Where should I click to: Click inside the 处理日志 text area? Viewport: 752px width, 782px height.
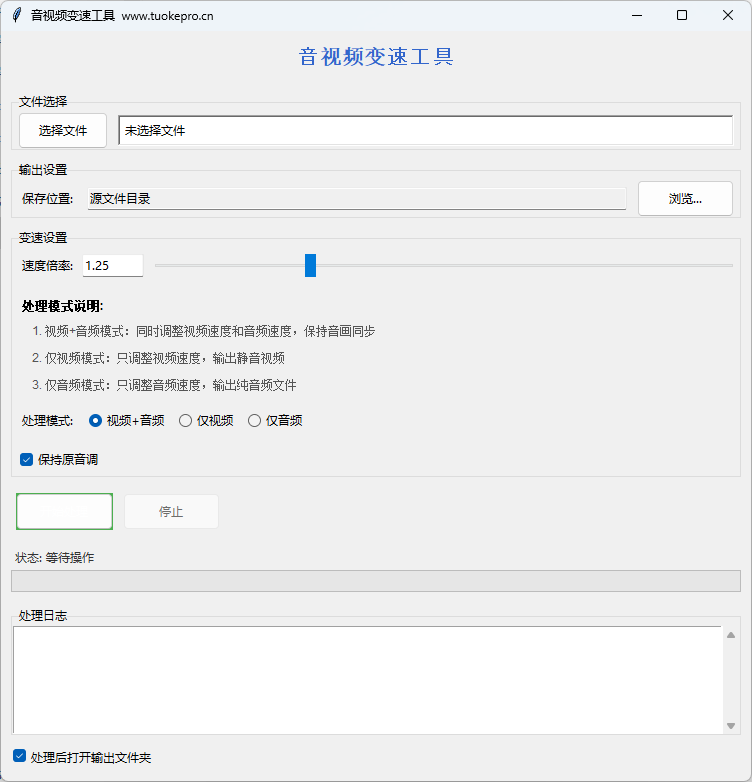click(366, 680)
